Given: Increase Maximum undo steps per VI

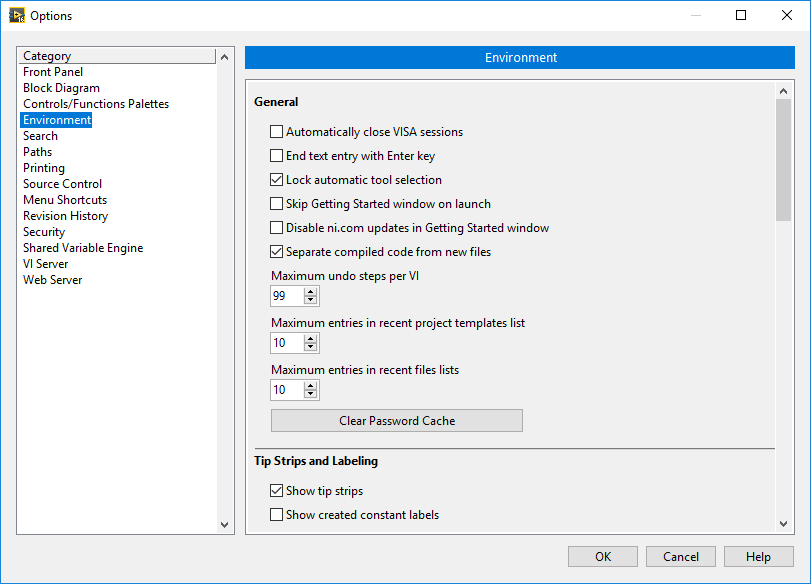Looking at the screenshot, I should pos(310,292).
